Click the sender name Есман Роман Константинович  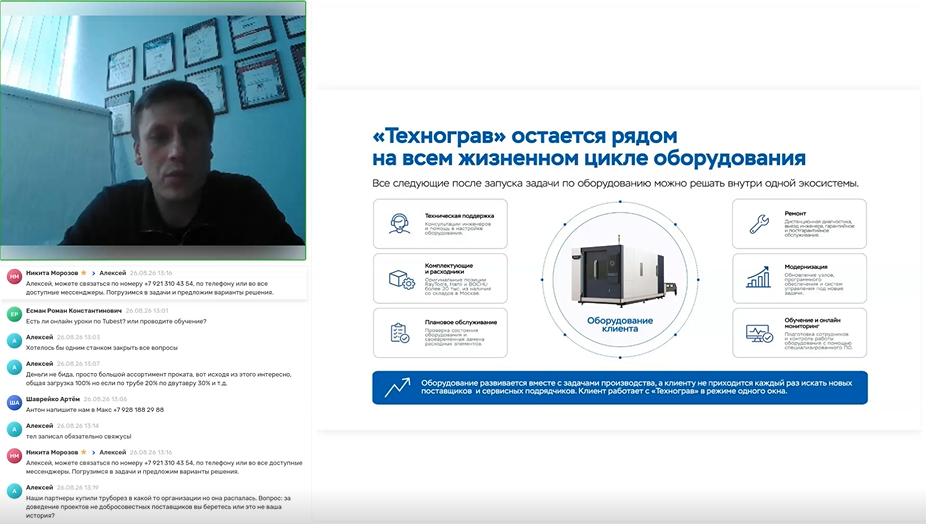coord(74,310)
